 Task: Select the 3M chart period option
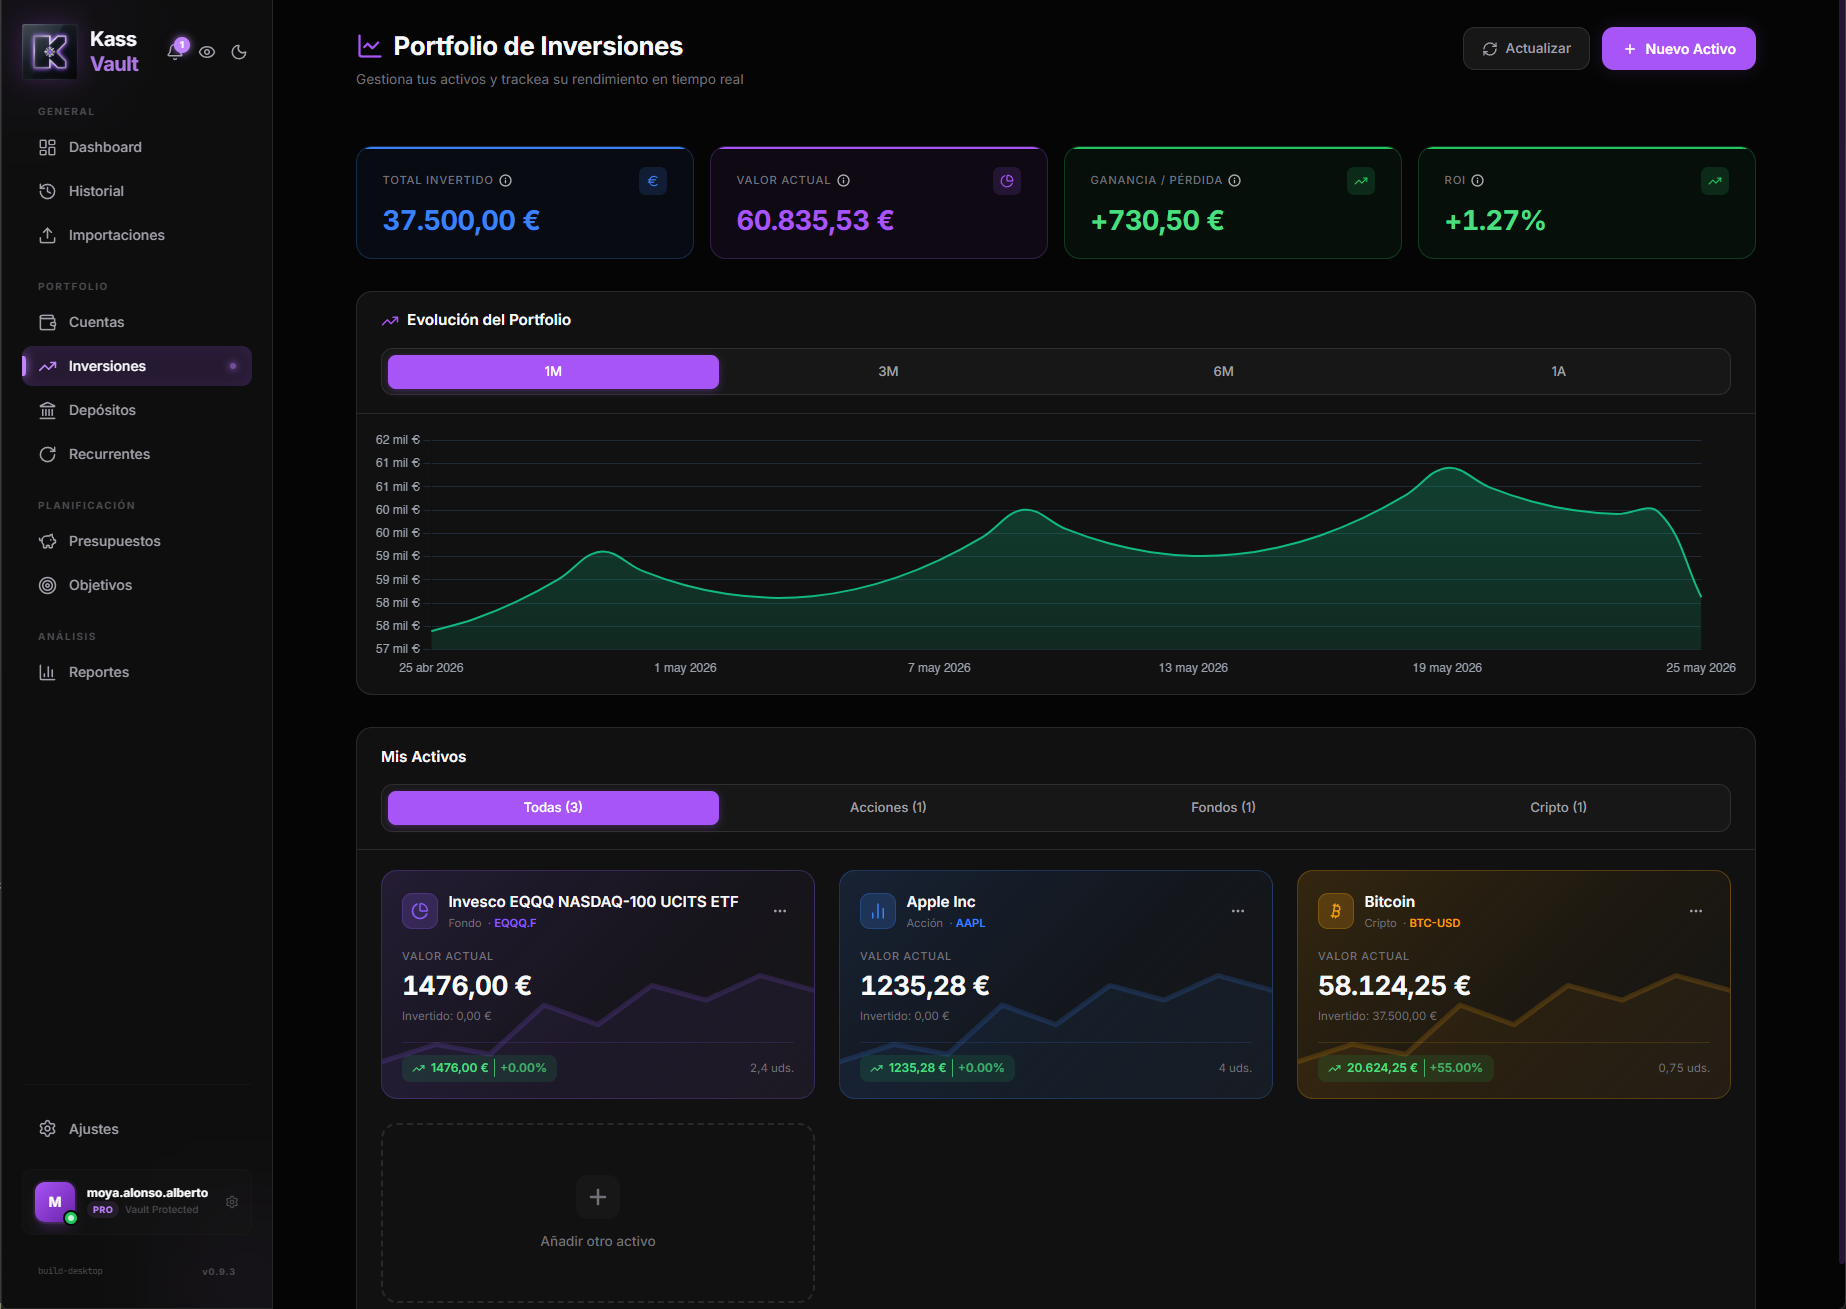pyautogui.click(x=888, y=371)
